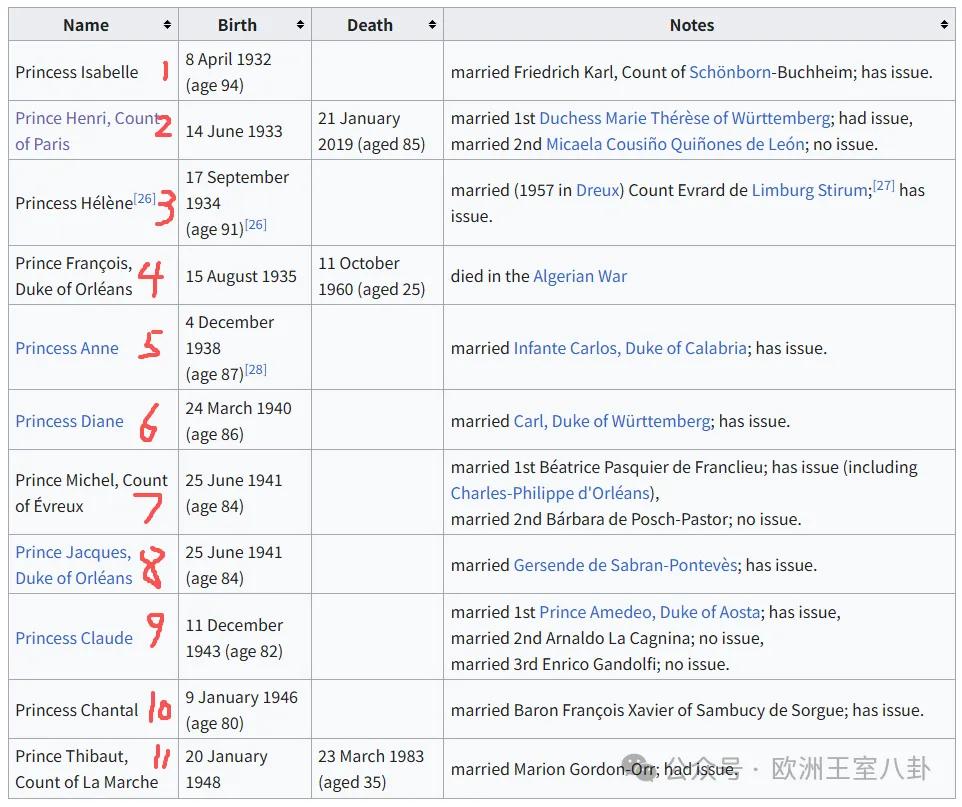
Task: Open the Schönborn link
Action: (729, 72)
